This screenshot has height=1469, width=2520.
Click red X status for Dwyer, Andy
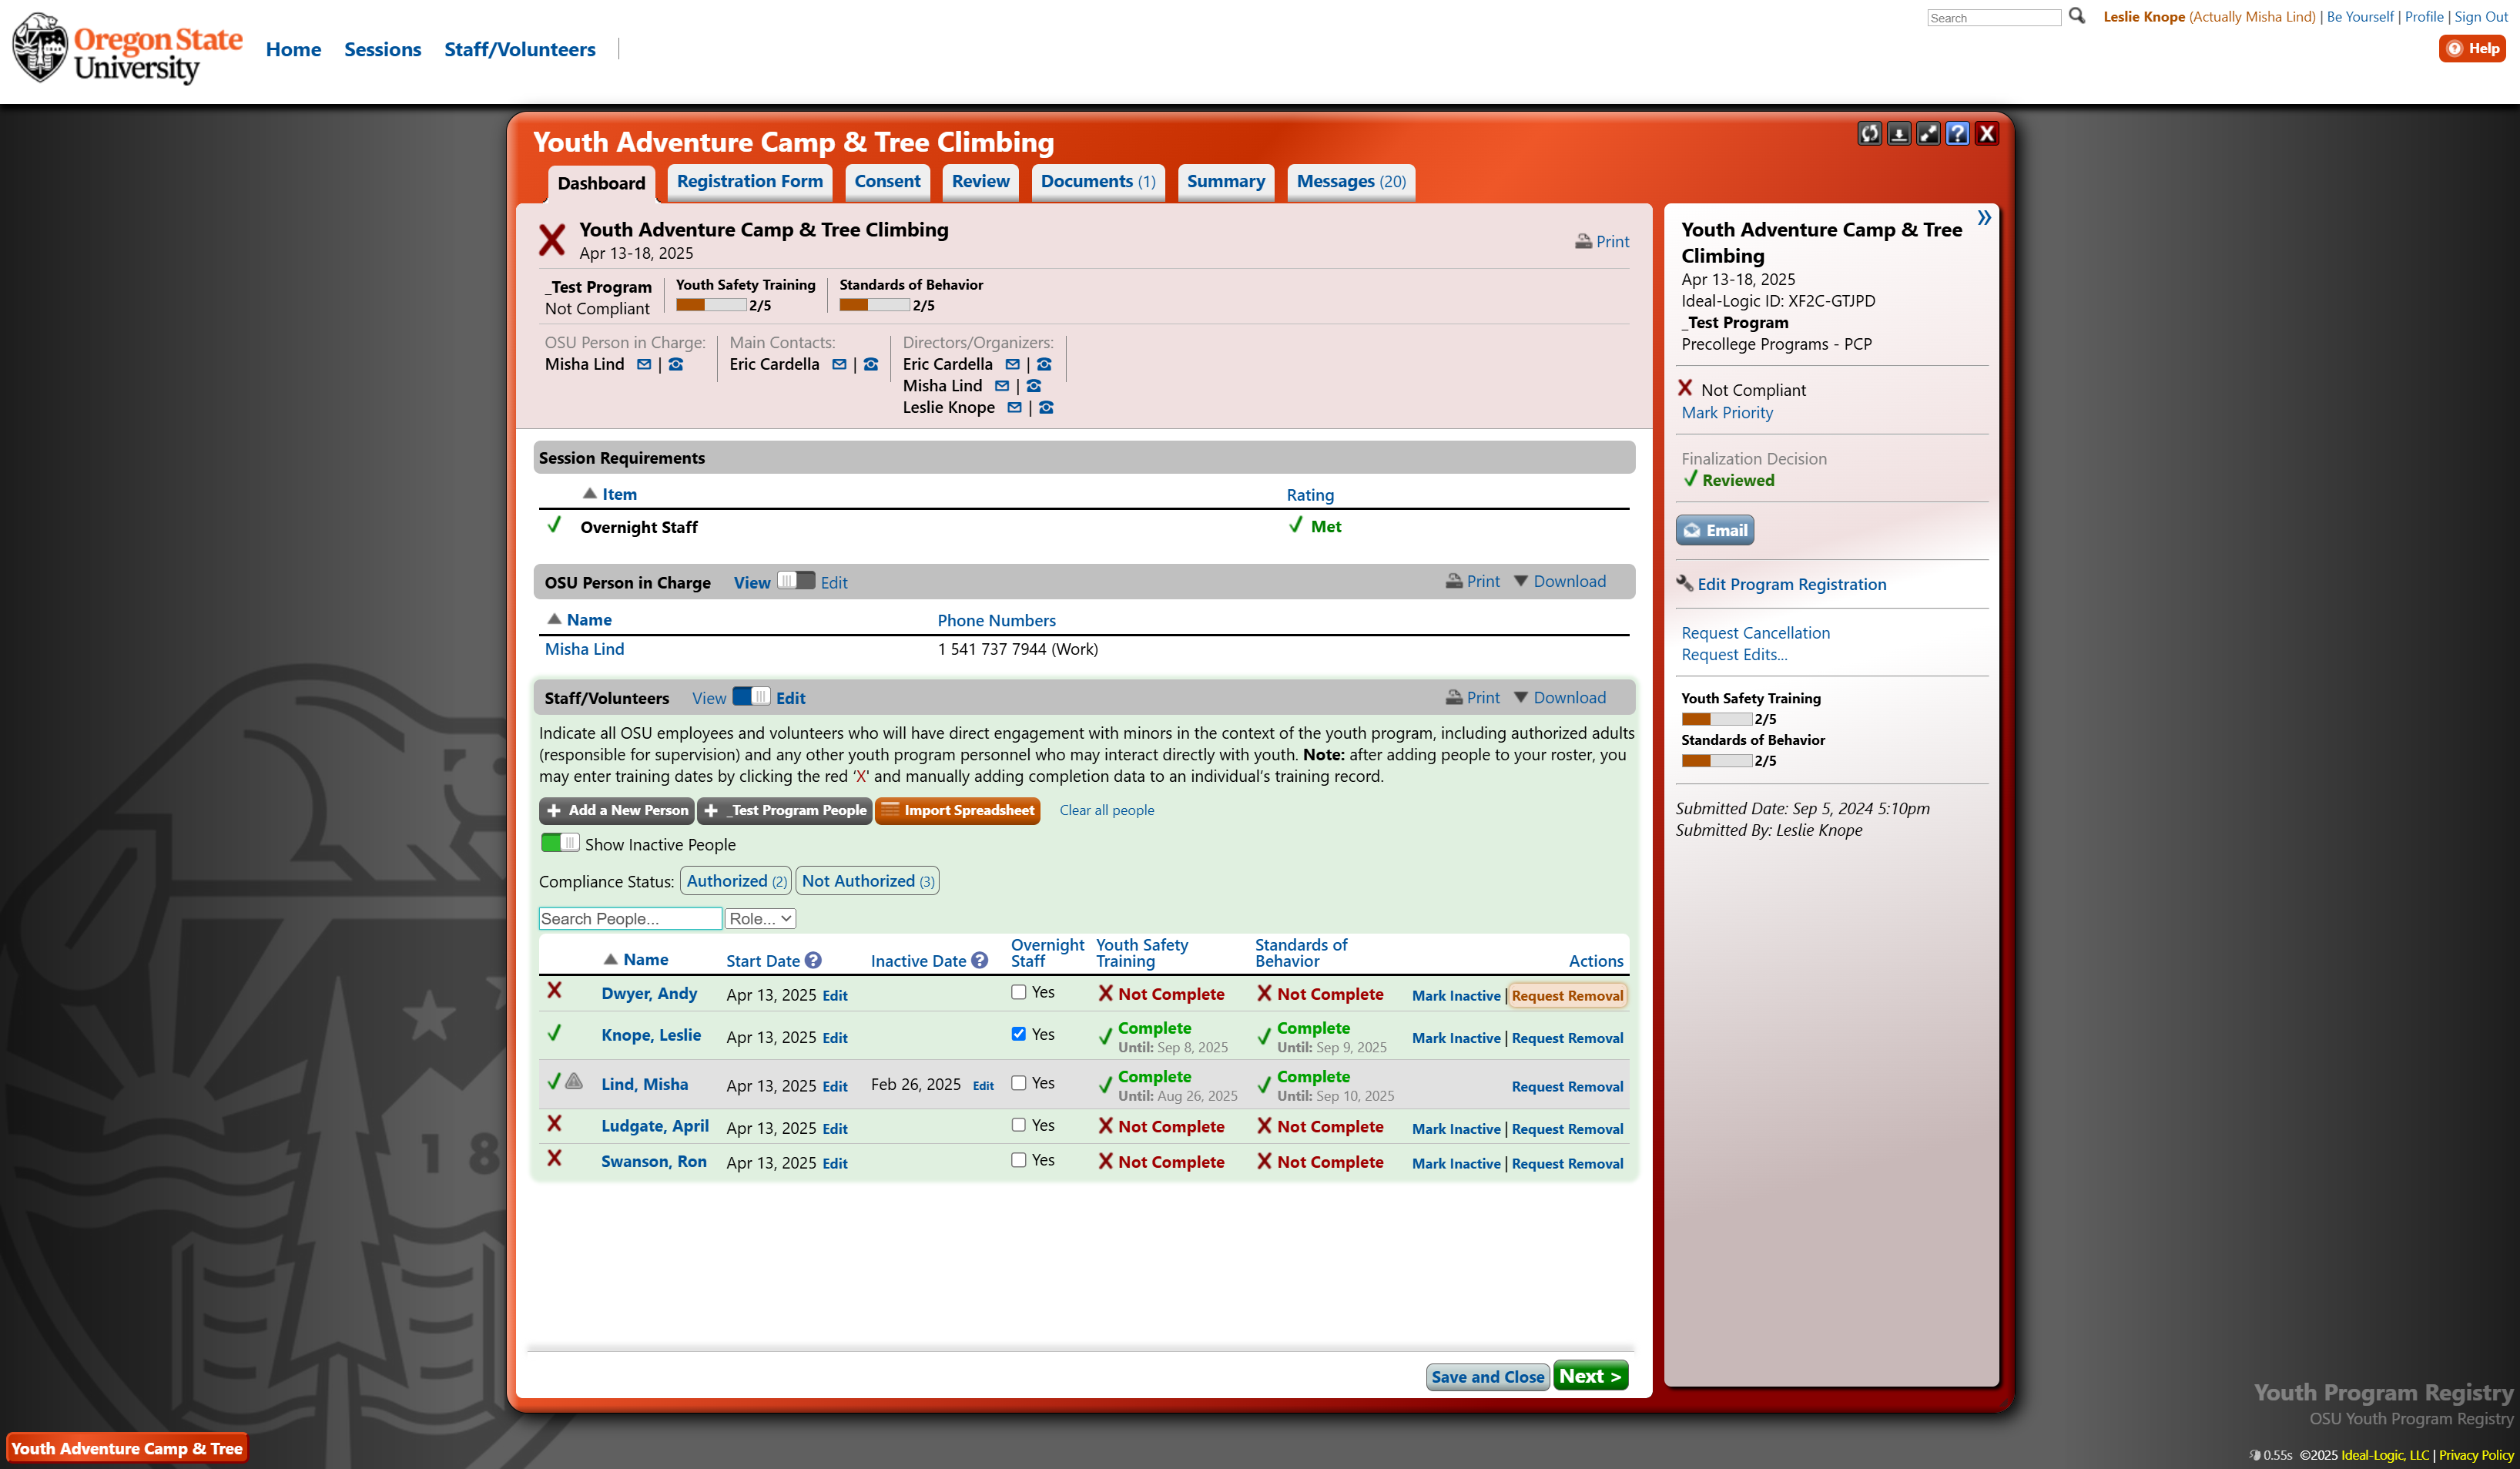554,990
